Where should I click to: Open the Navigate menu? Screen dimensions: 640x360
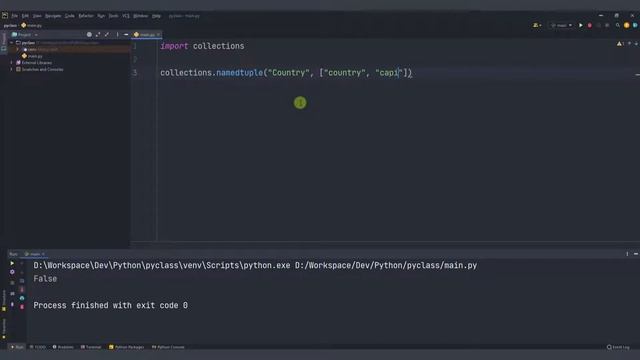click(53, 16)
